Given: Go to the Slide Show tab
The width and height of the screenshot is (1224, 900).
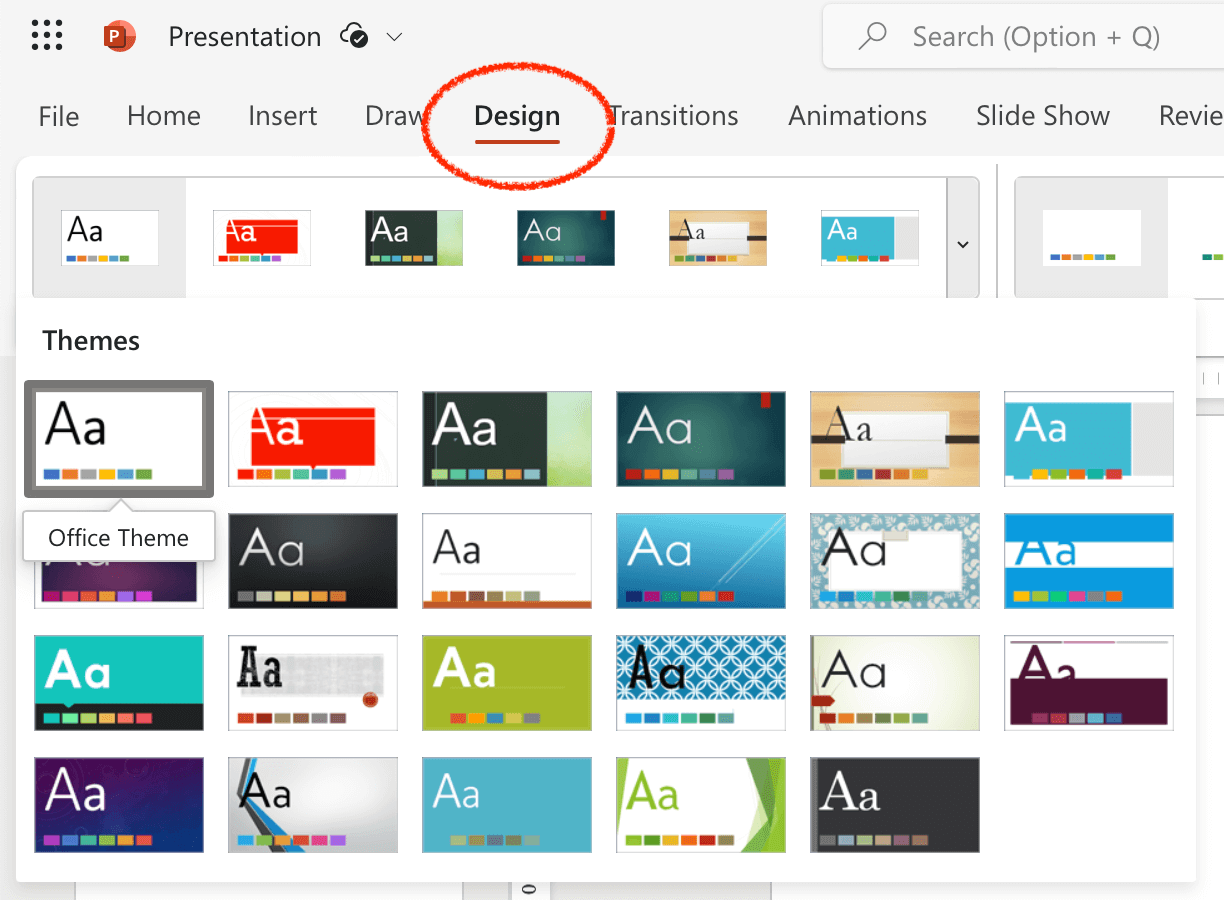Looking at the screenshot, I should (x=1043, y=116).
